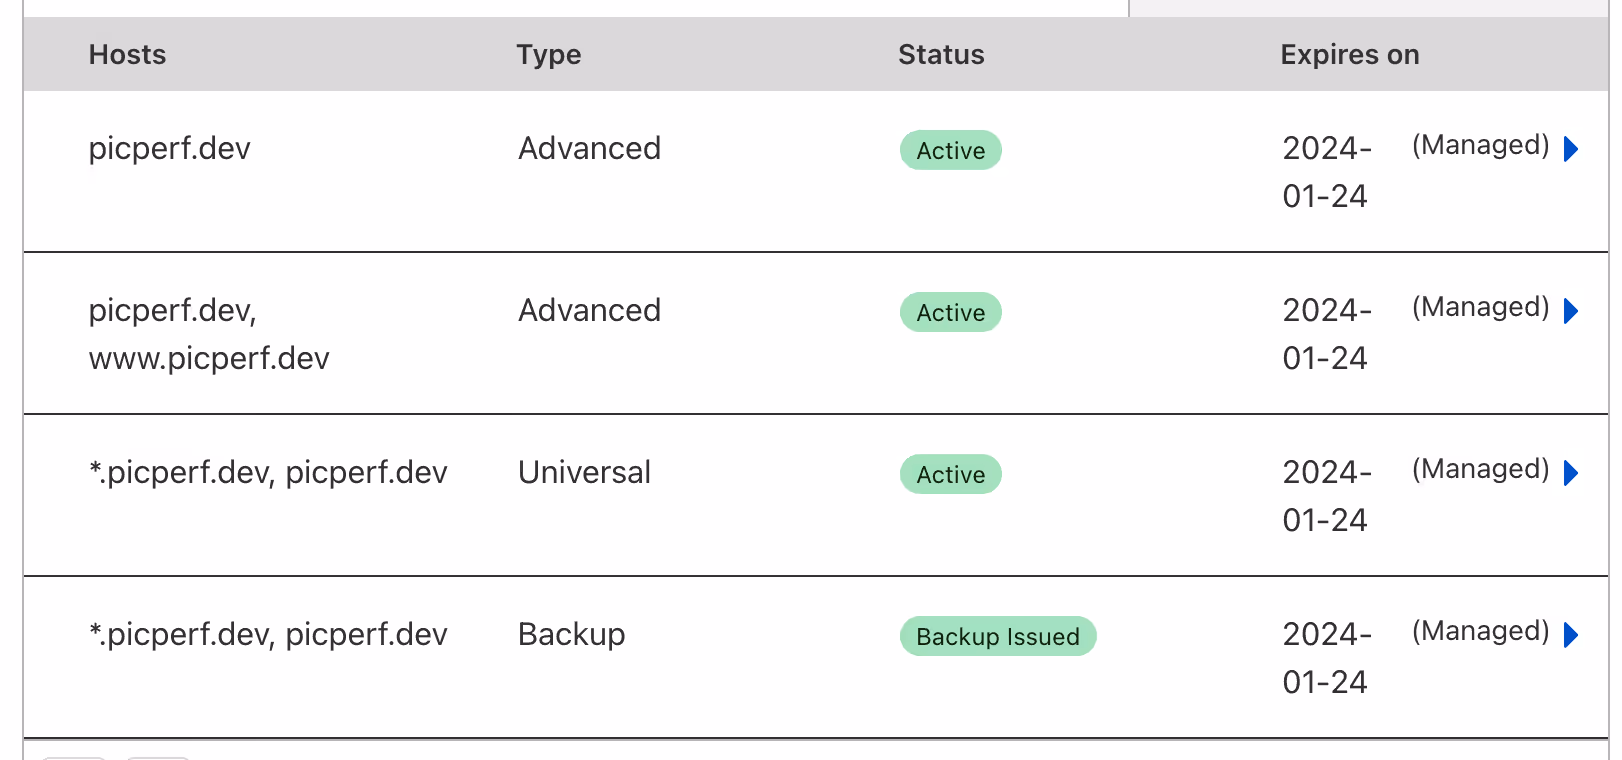The height and width of the screenshot is (760, 1622).
Task: Click expiry date 2024-01-24 in Backup row
Action: coord(1327,658)
